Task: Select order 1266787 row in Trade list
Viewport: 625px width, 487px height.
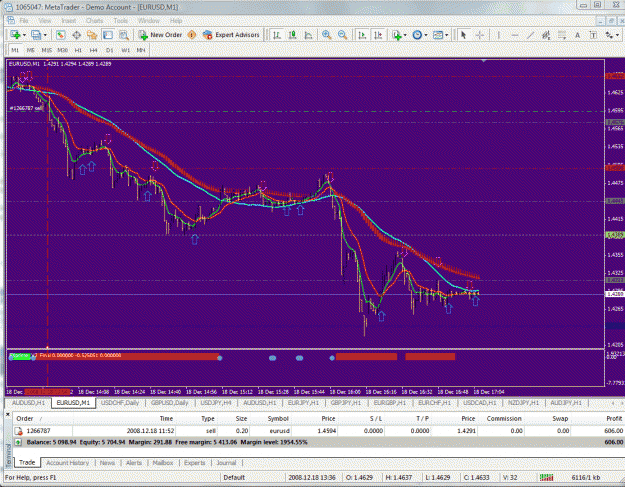Action: tap(318, 431)
